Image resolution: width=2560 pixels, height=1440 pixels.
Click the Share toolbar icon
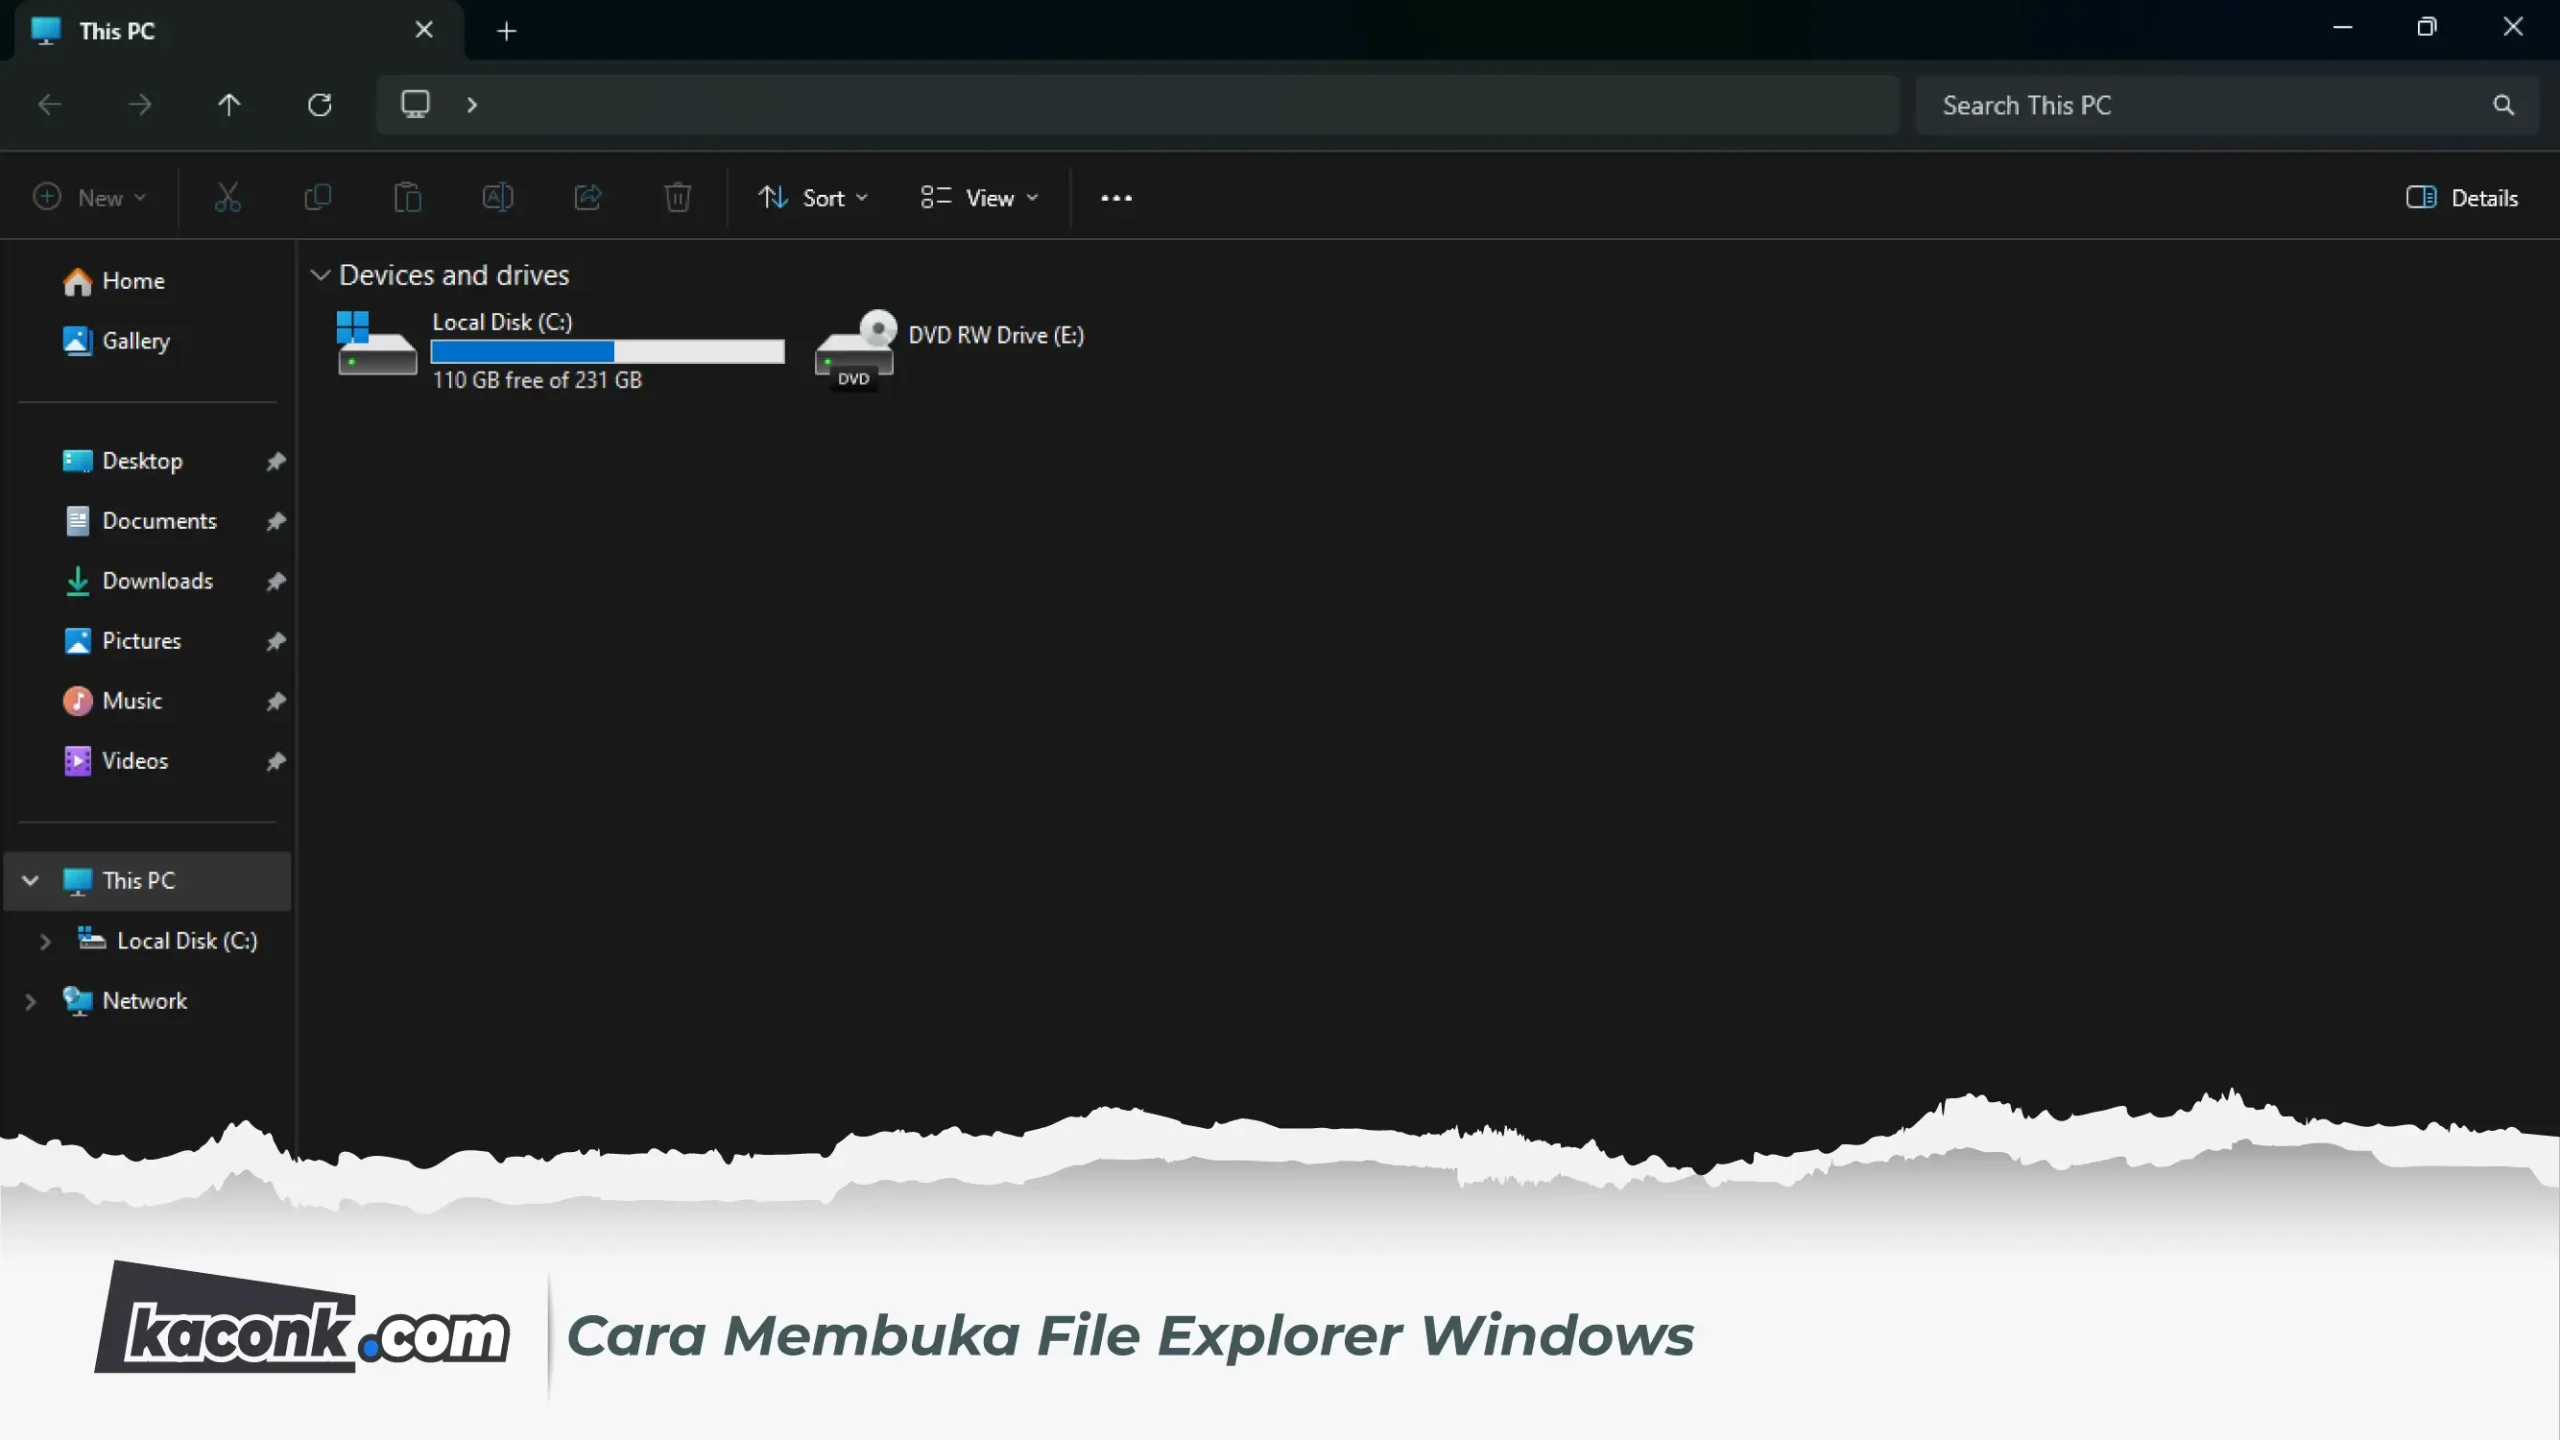(x=588, y=198)
